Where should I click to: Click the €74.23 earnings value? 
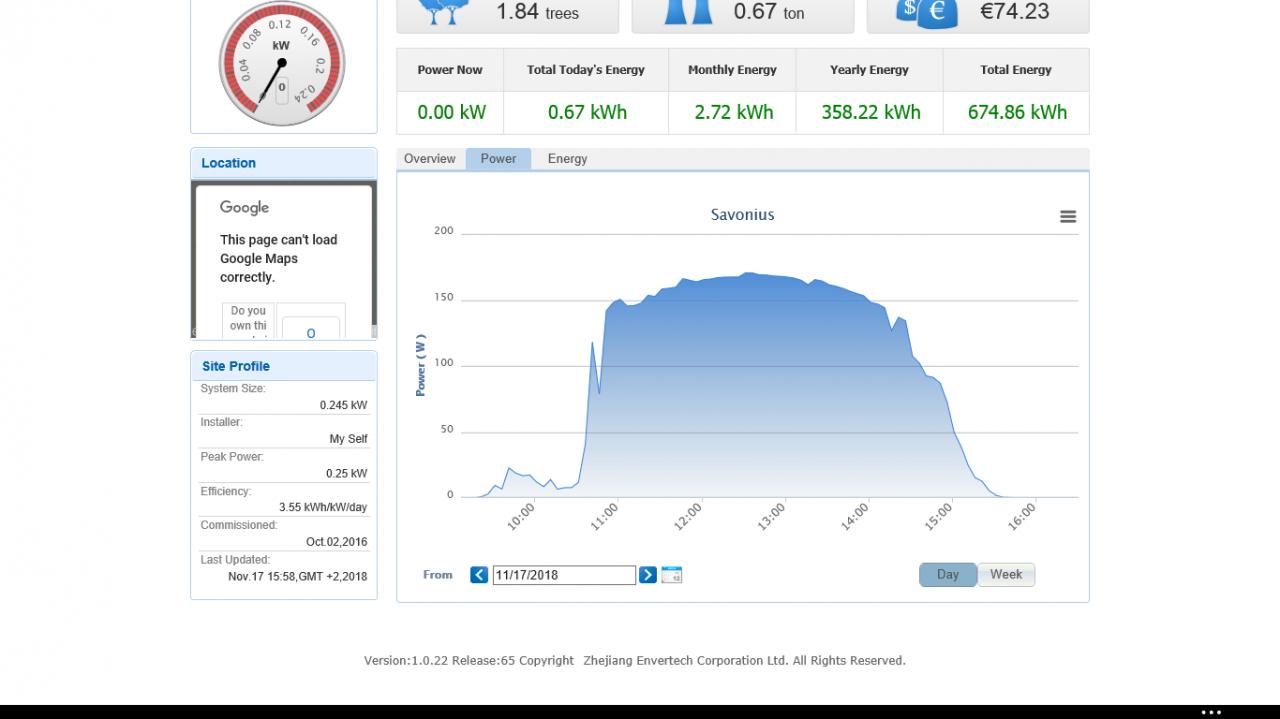(1015, 12)
